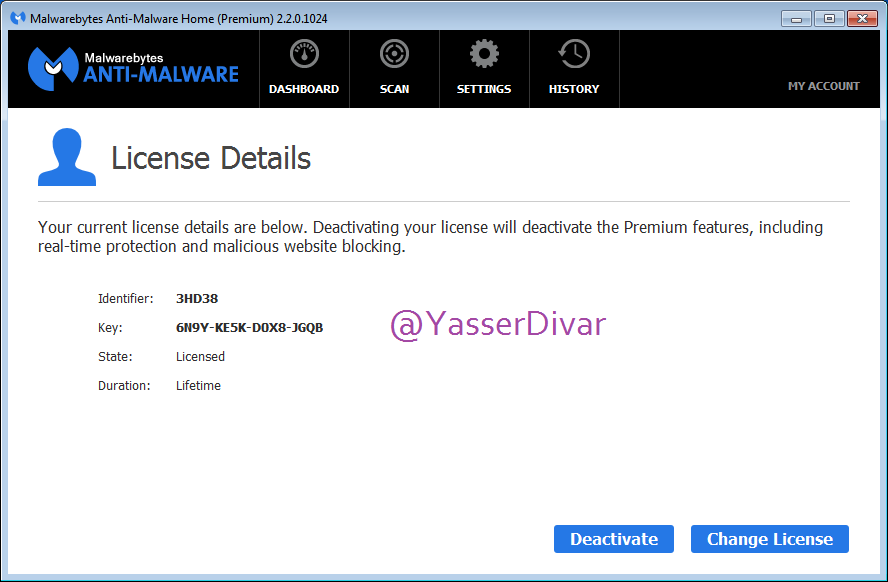Click the License Details heading
Screen dimensions: 888x582
[211, 158]
